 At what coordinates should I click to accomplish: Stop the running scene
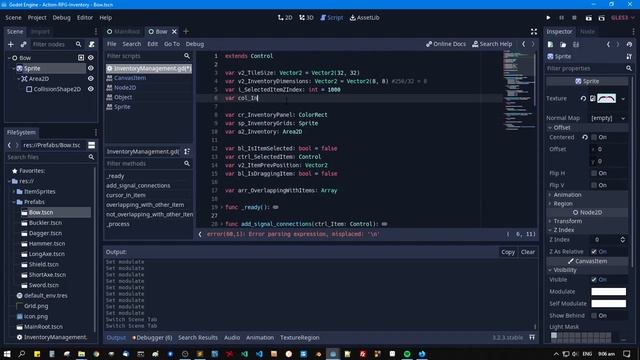click(x=574, y=18)
